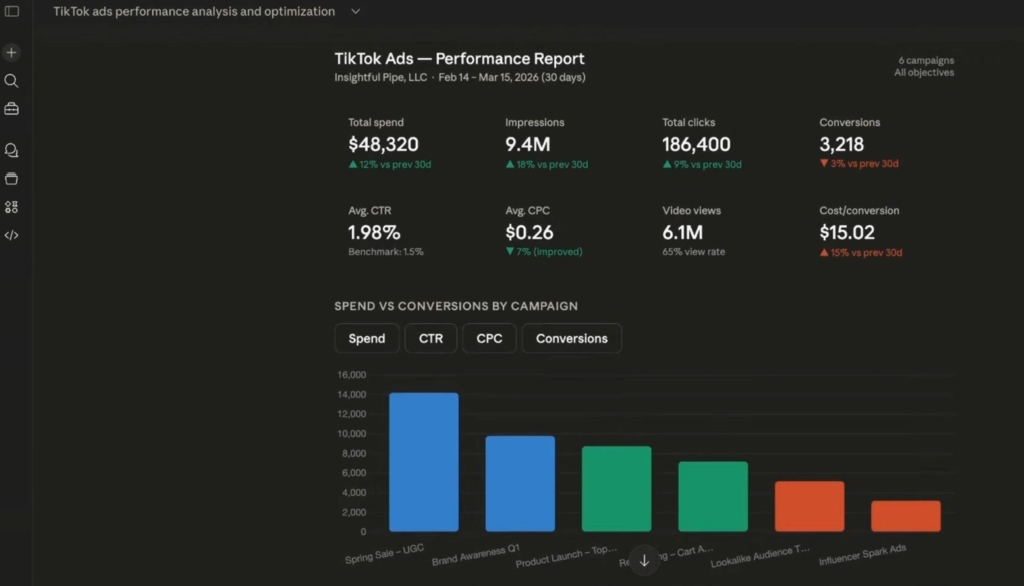Click the 18% vs prev 30d indicator
1024x586 pixels.
coord(547,164)
